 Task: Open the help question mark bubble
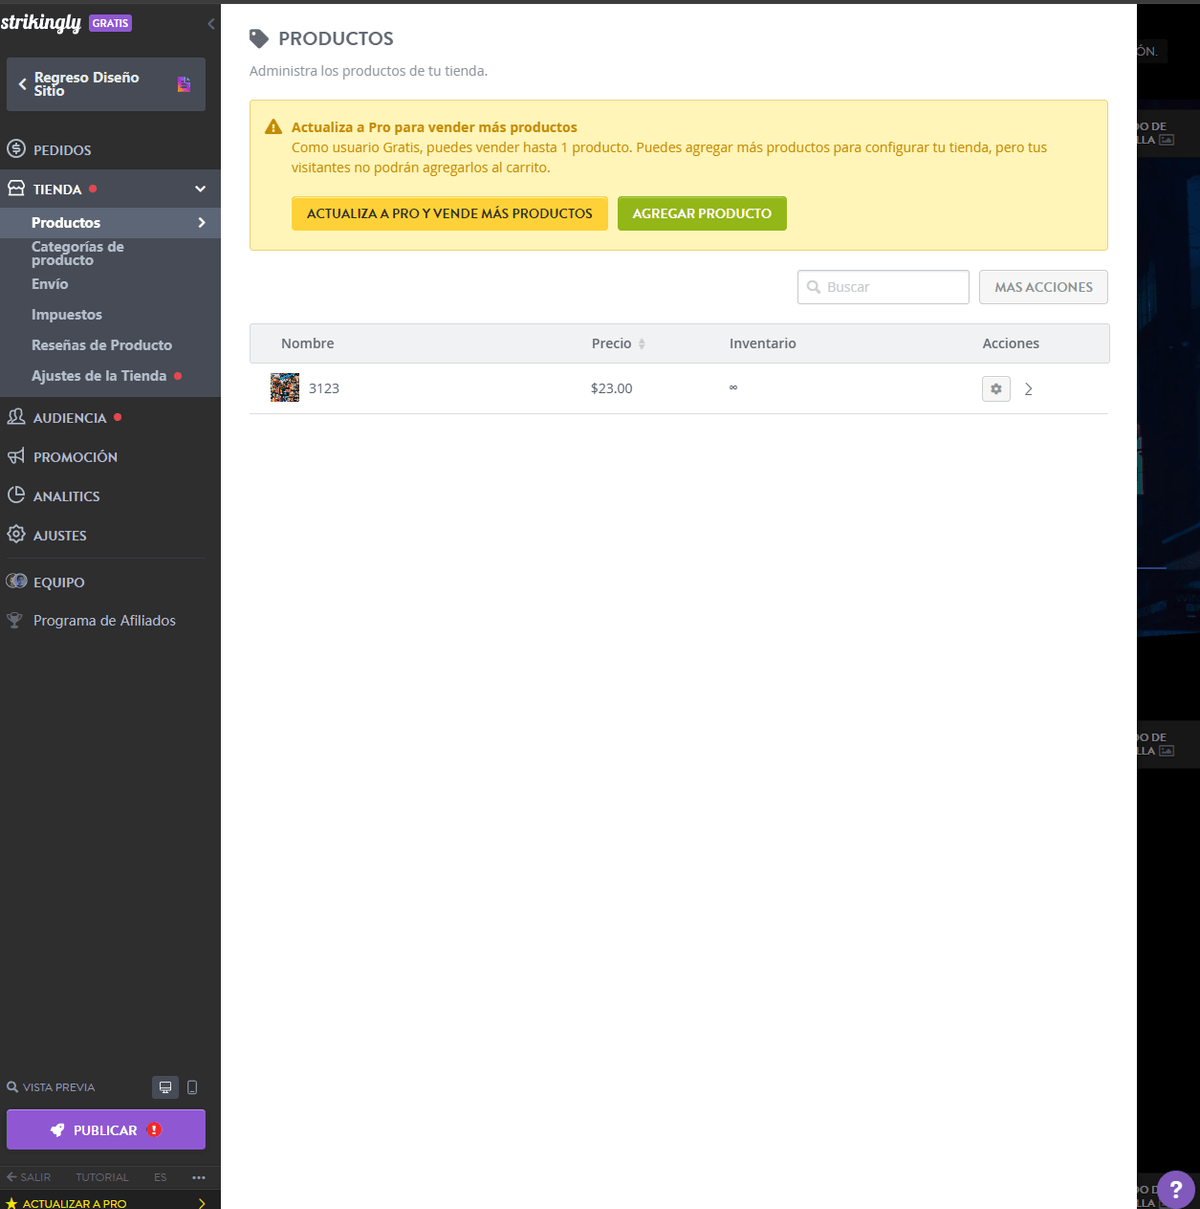1176,1189
